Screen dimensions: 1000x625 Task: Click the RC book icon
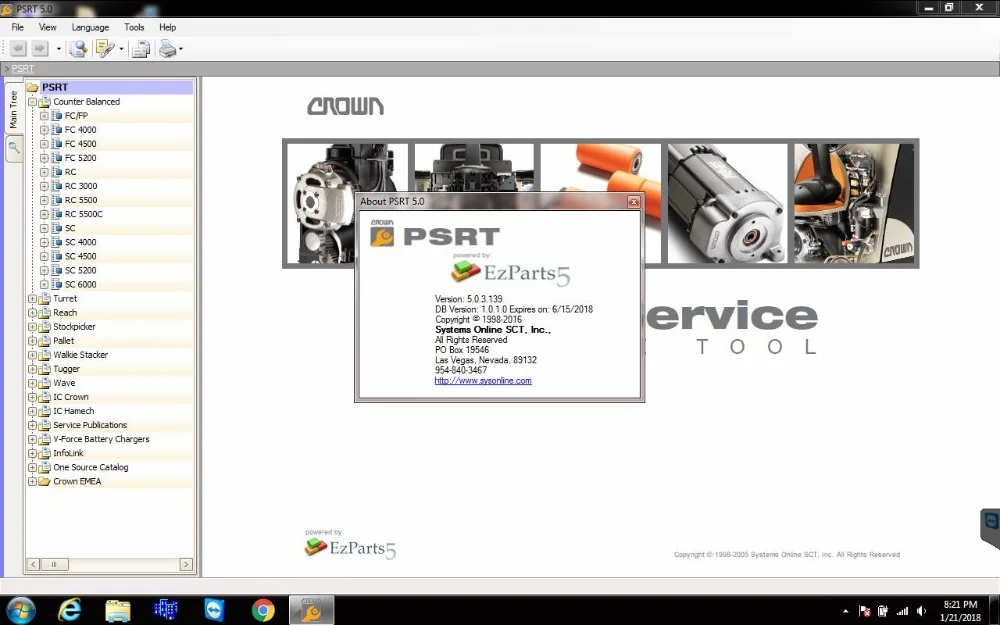57,172
